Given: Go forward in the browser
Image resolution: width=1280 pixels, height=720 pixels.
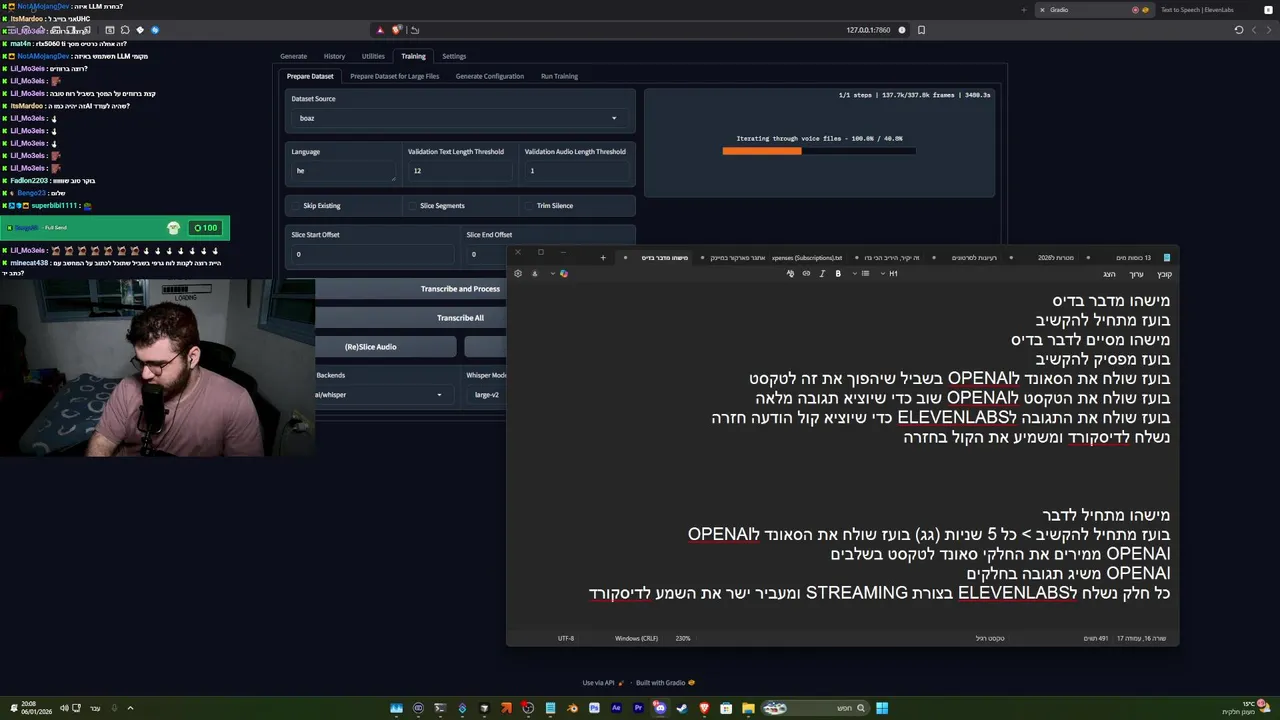Looking at the screenshot, I should (x=1253, y=30).
